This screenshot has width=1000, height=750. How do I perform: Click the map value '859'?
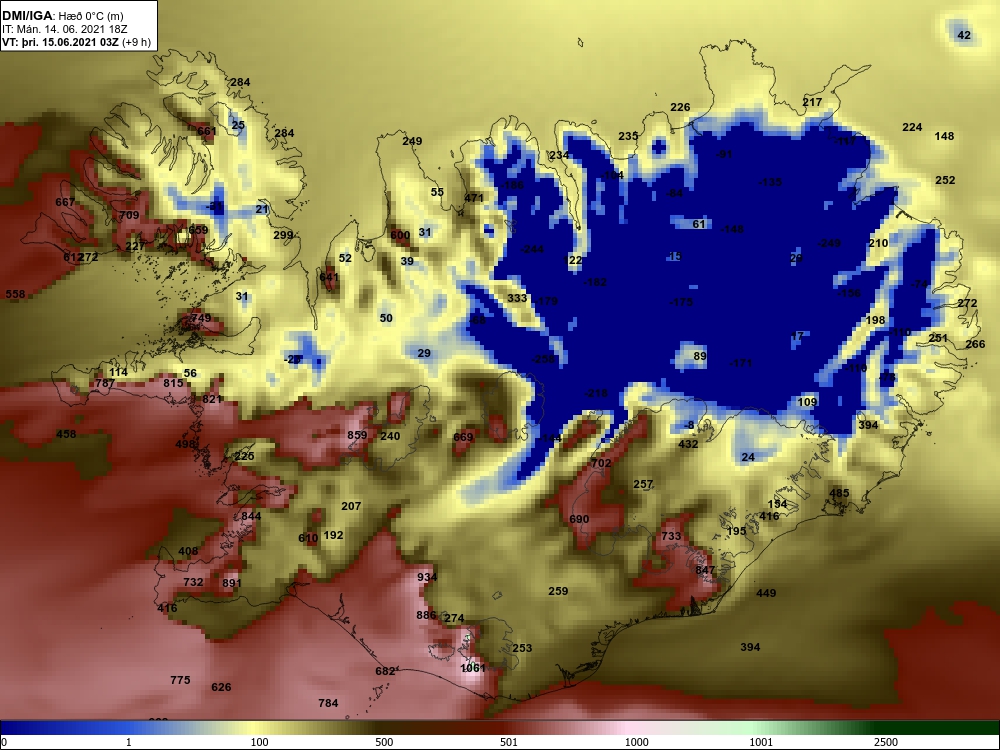coord(357,435)
